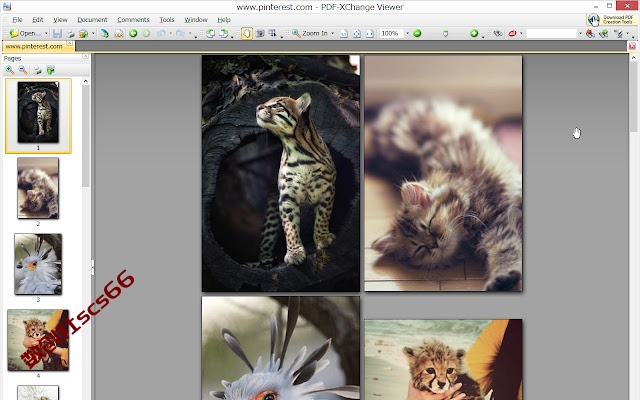
Task: Click the search text input field
Action: click(551, 33)
